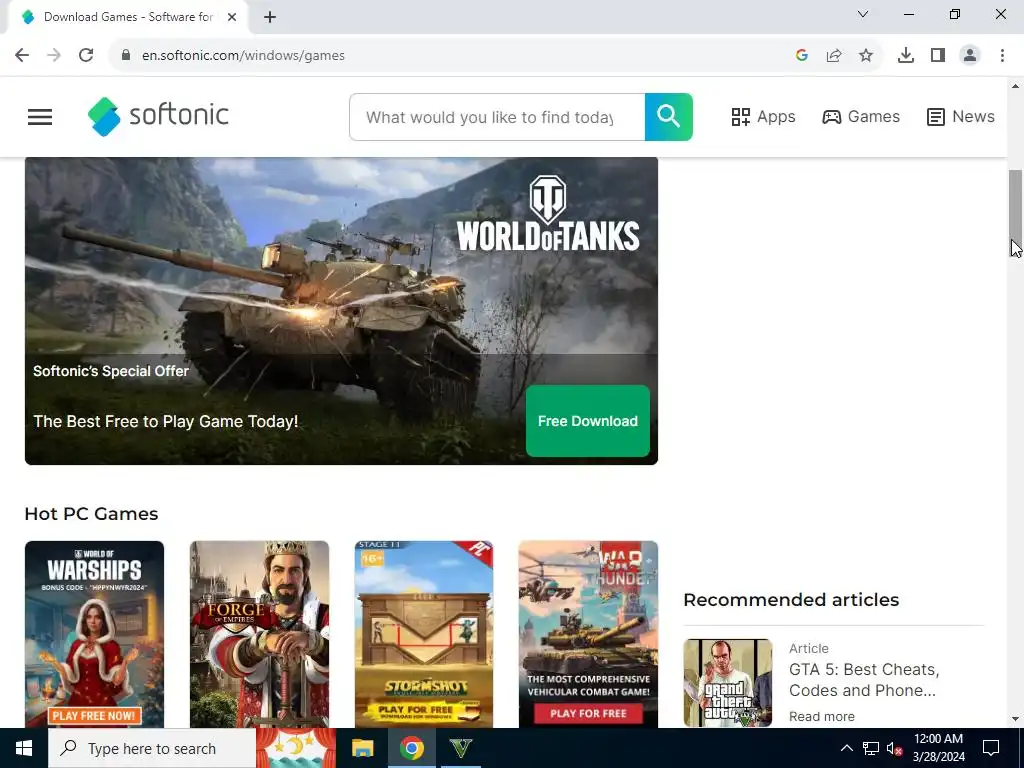The width and height of the screenshot is (1024, 768).
Task: Click scrollbar up arrow
Action: pyautogui.click(x=1015, y=86)
